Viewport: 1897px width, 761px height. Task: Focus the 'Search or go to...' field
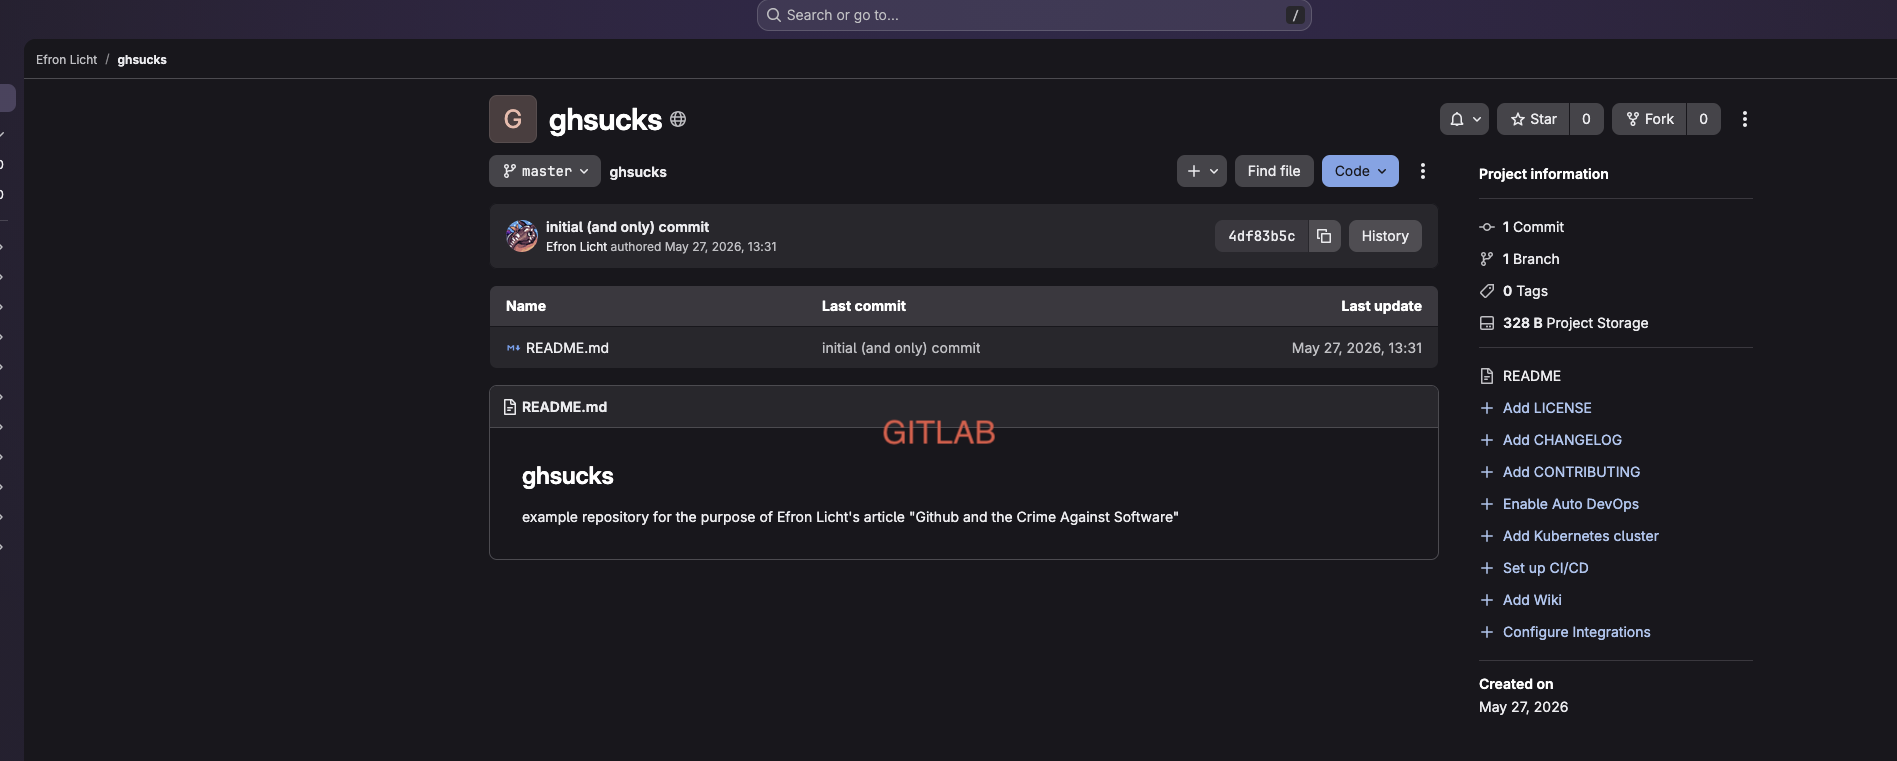[1034, 15]
